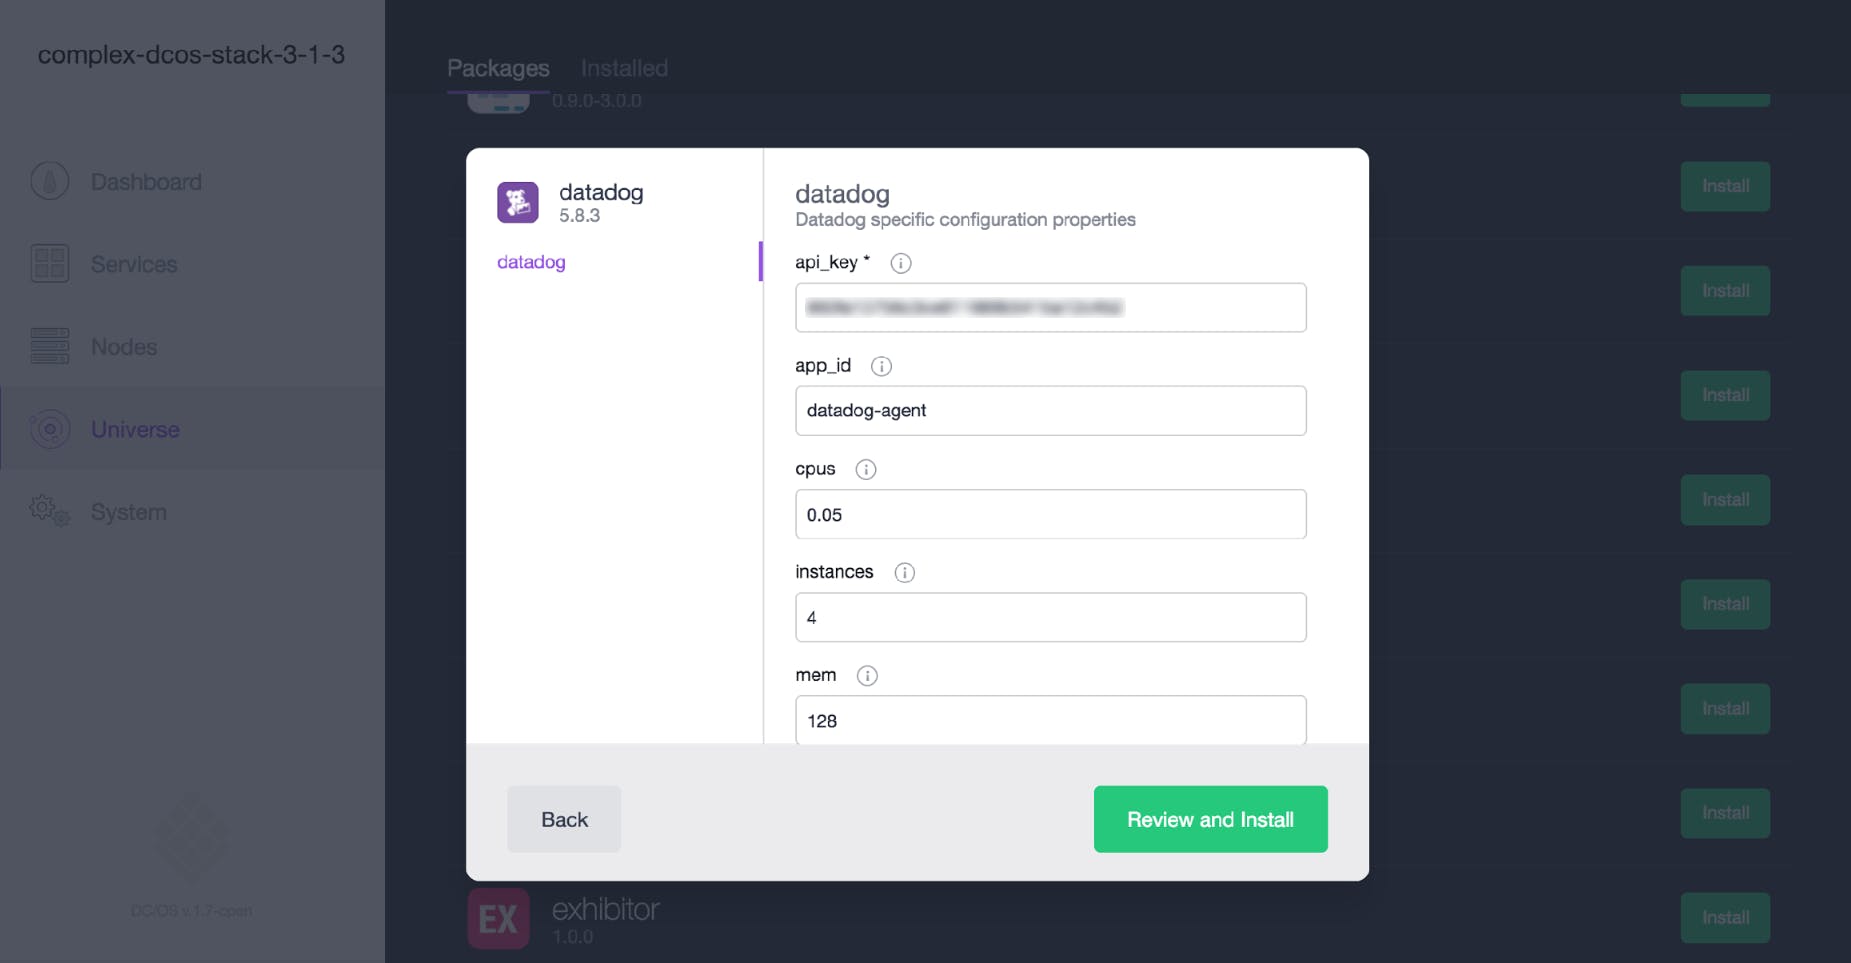The height and width of the screenshot is (963, 1851).
Task: Click the Universe sidebar icon
Action: click(x=50, y=428)
